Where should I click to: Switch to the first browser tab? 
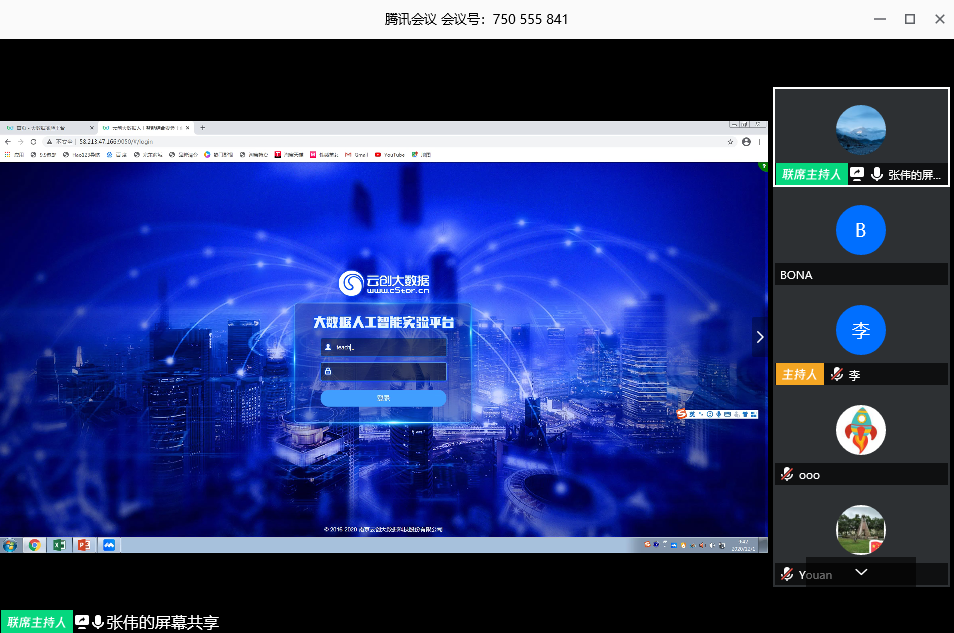point(45,128)
